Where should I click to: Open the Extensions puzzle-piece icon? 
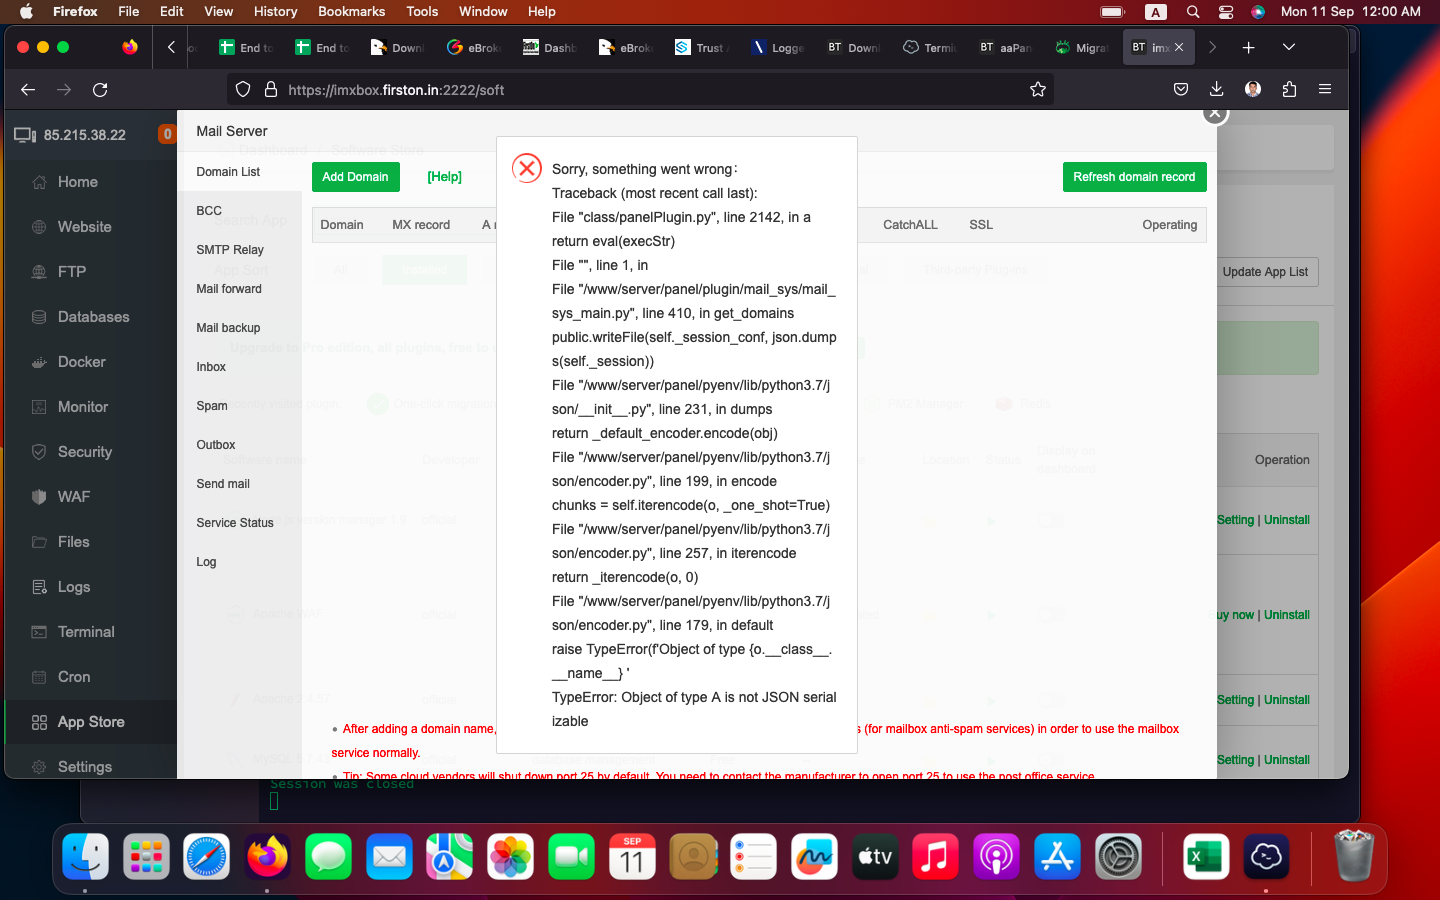[1289, 90]
